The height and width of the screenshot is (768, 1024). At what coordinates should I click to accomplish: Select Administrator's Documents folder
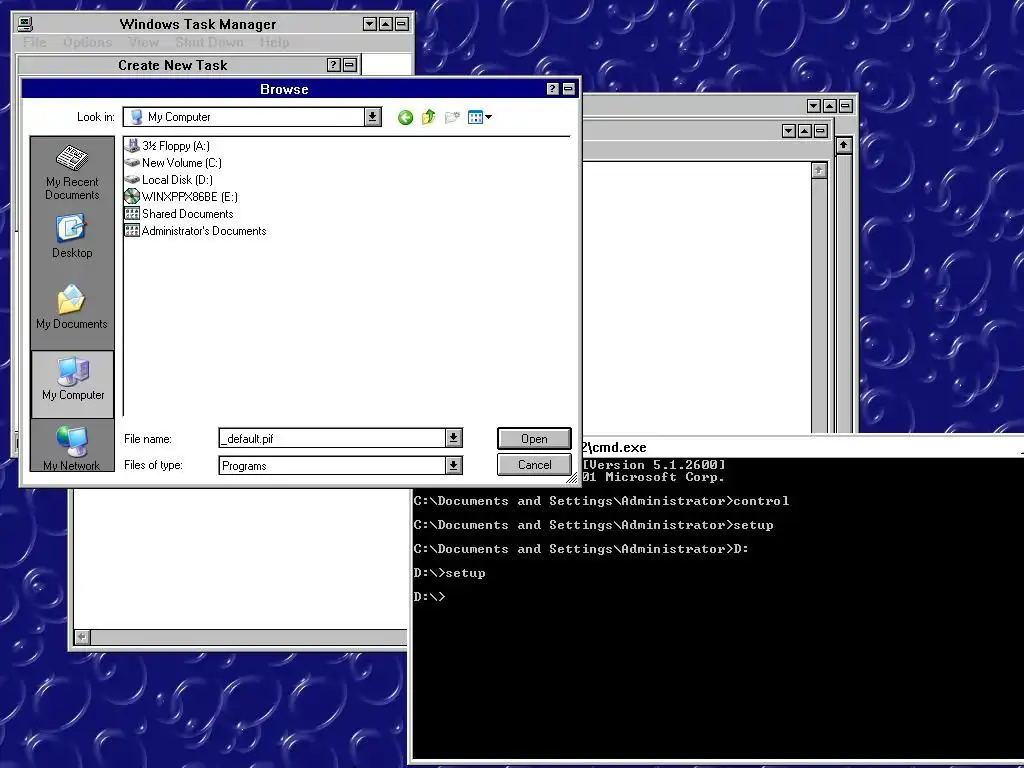pyautogui.click(x=195, y=231)
